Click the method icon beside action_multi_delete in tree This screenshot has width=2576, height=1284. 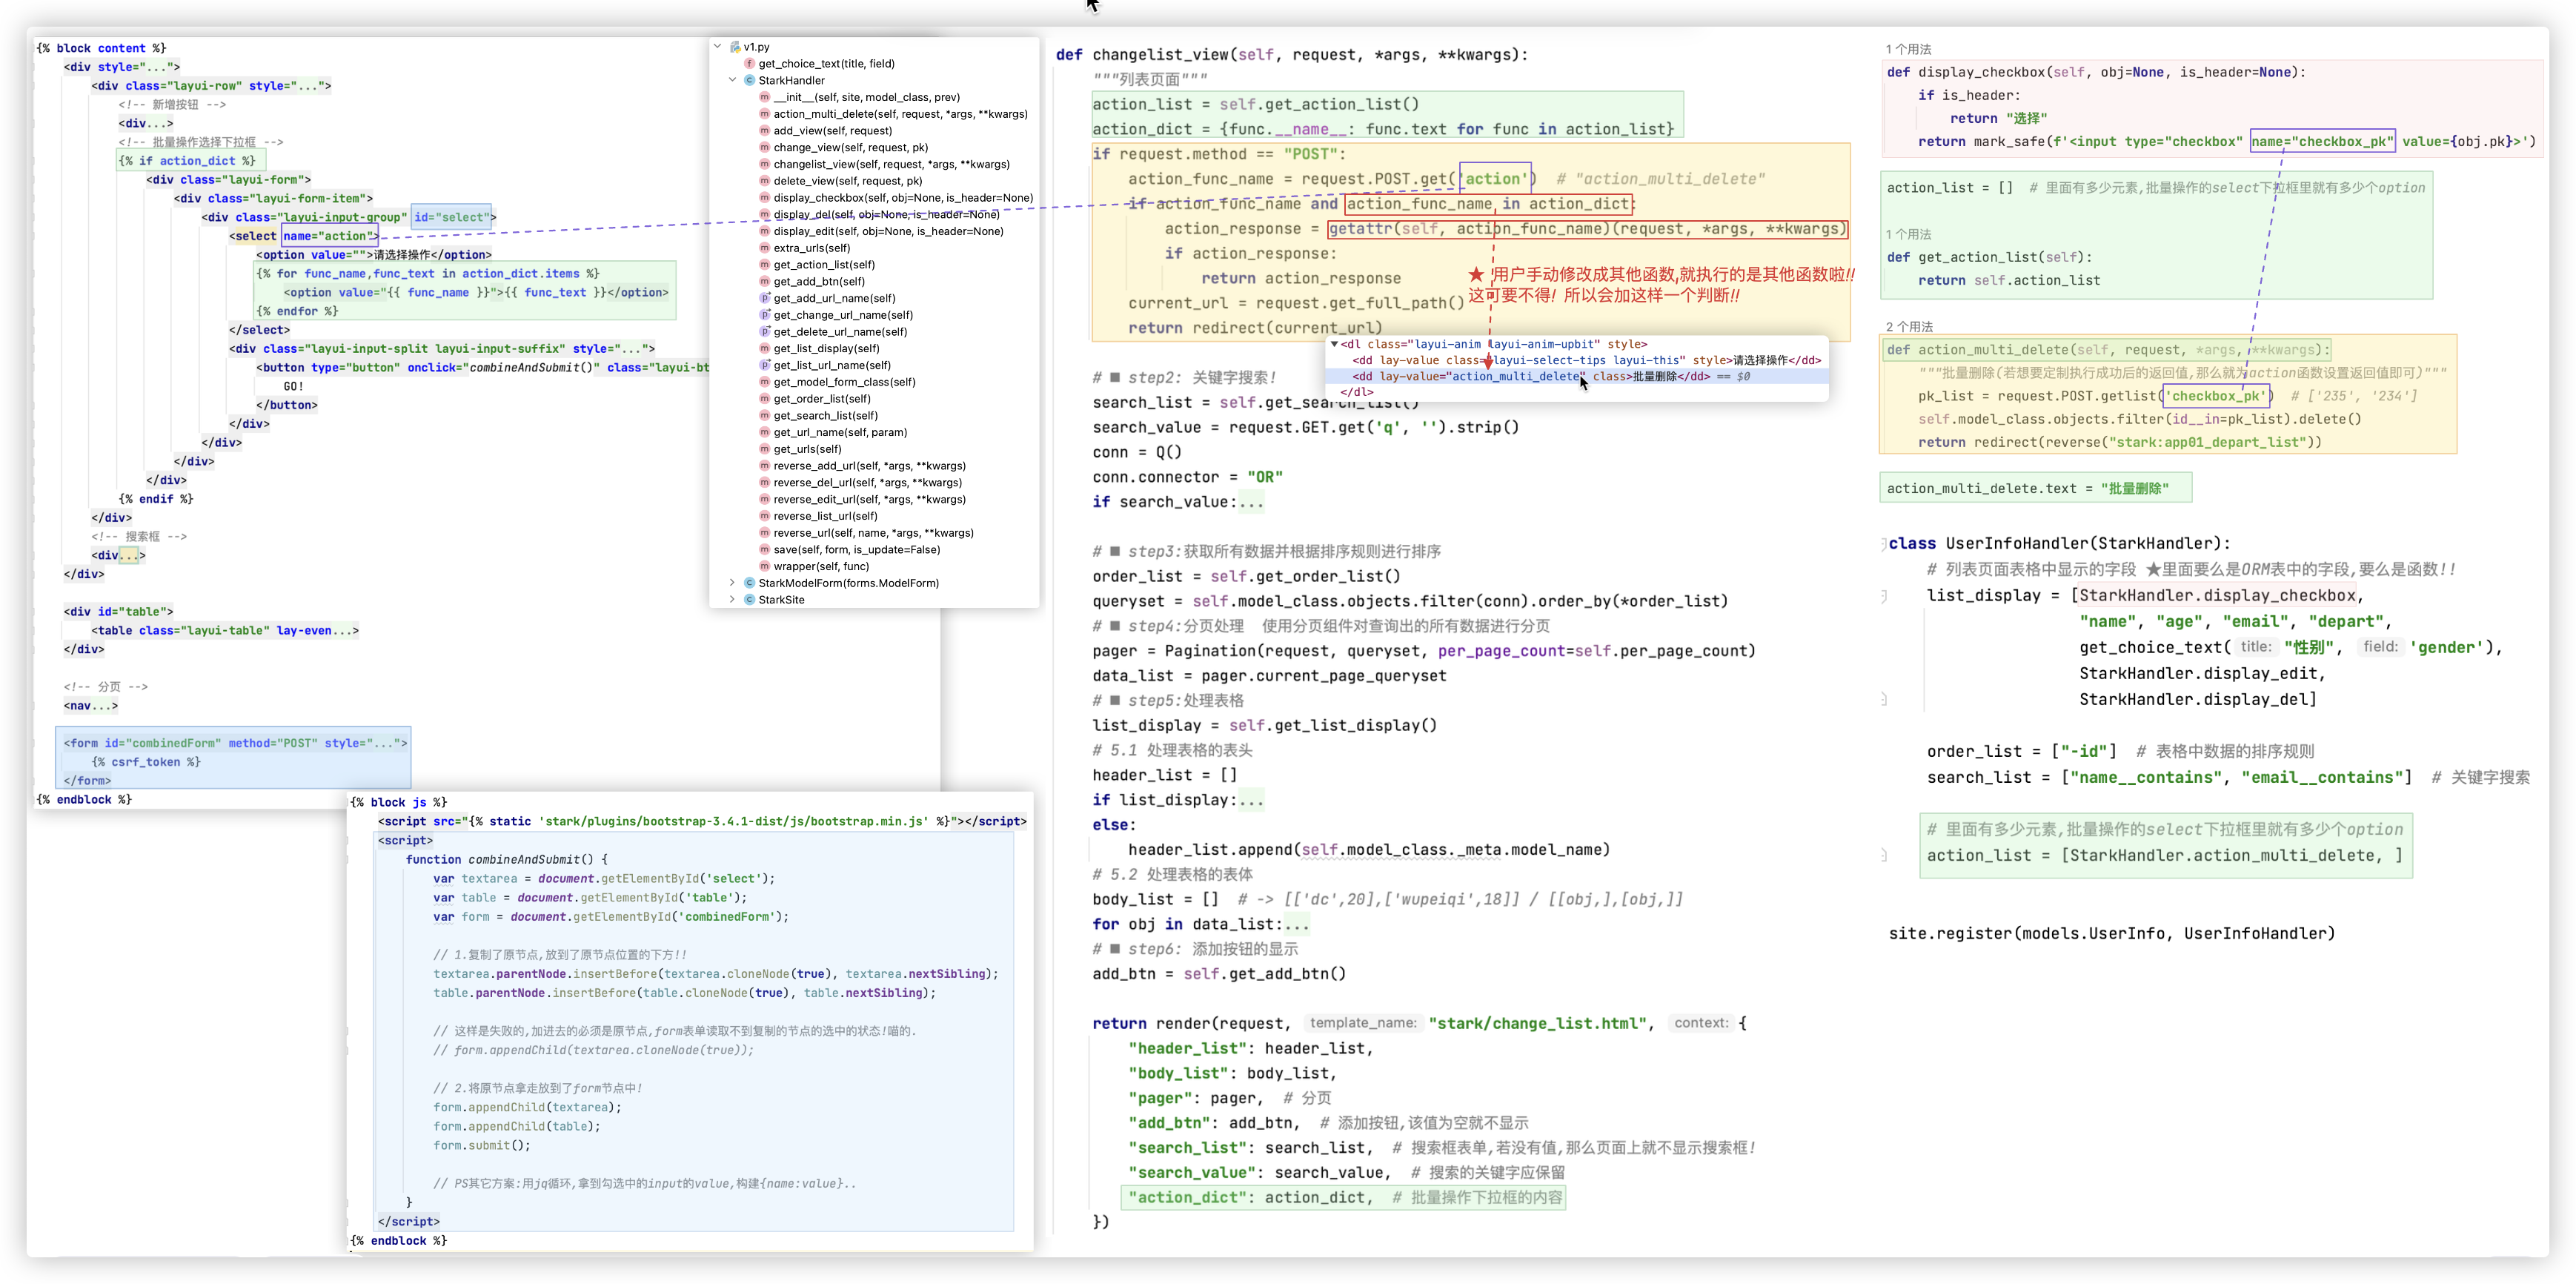click(764, 114)
